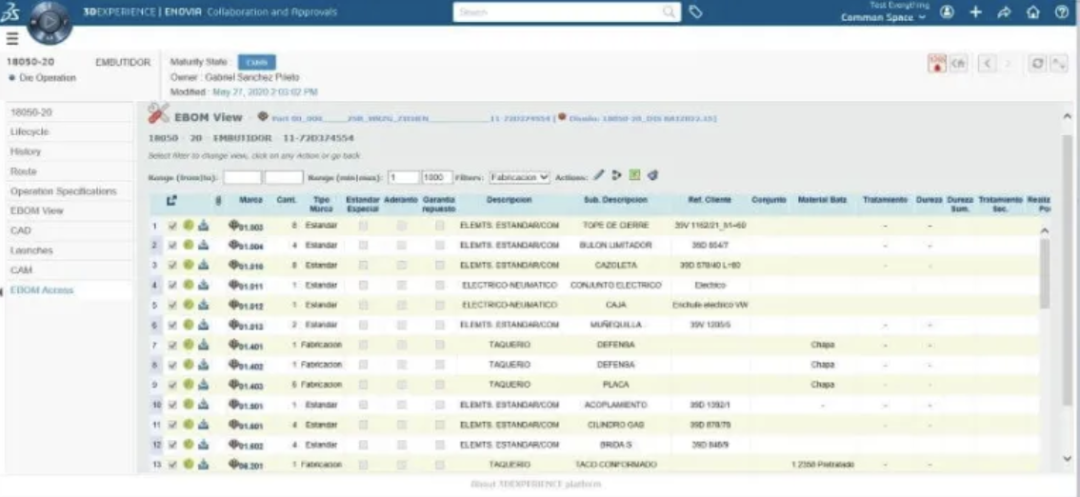Click the plus add icon
This screenshot has width=1080, height=497.
976,12
